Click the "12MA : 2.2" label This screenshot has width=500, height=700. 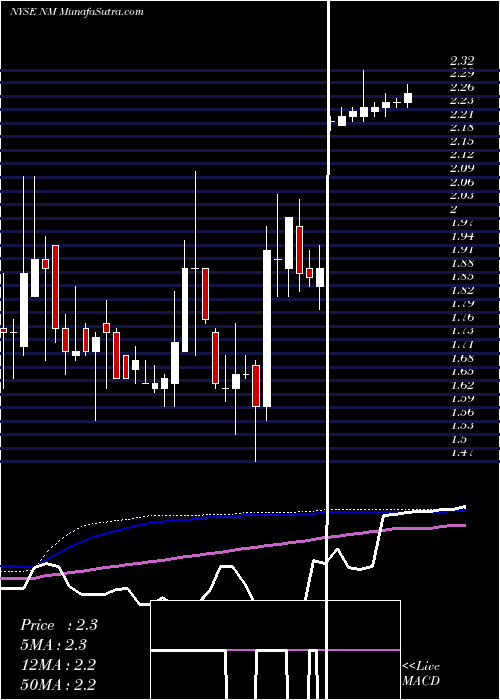click(x=58, y=665)
